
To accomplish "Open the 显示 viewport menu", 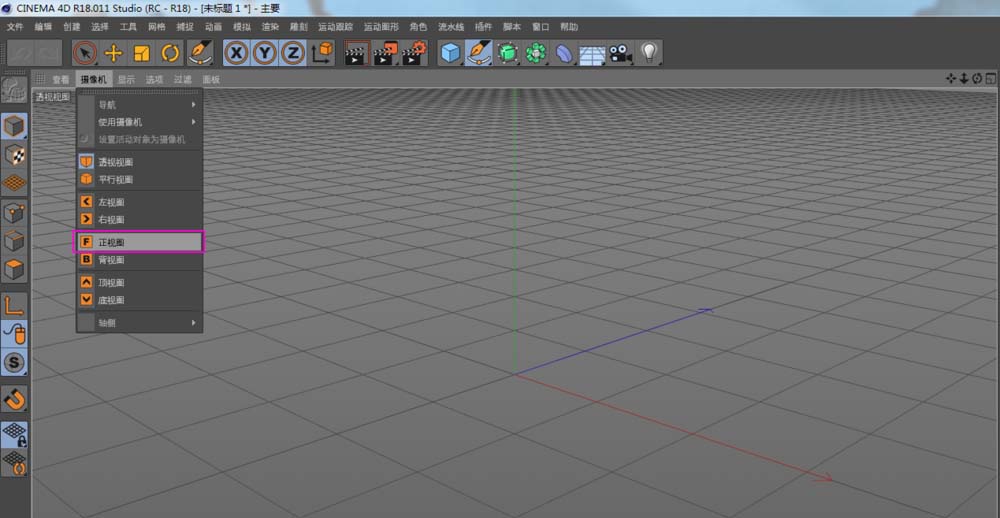I will click(126, 80).
